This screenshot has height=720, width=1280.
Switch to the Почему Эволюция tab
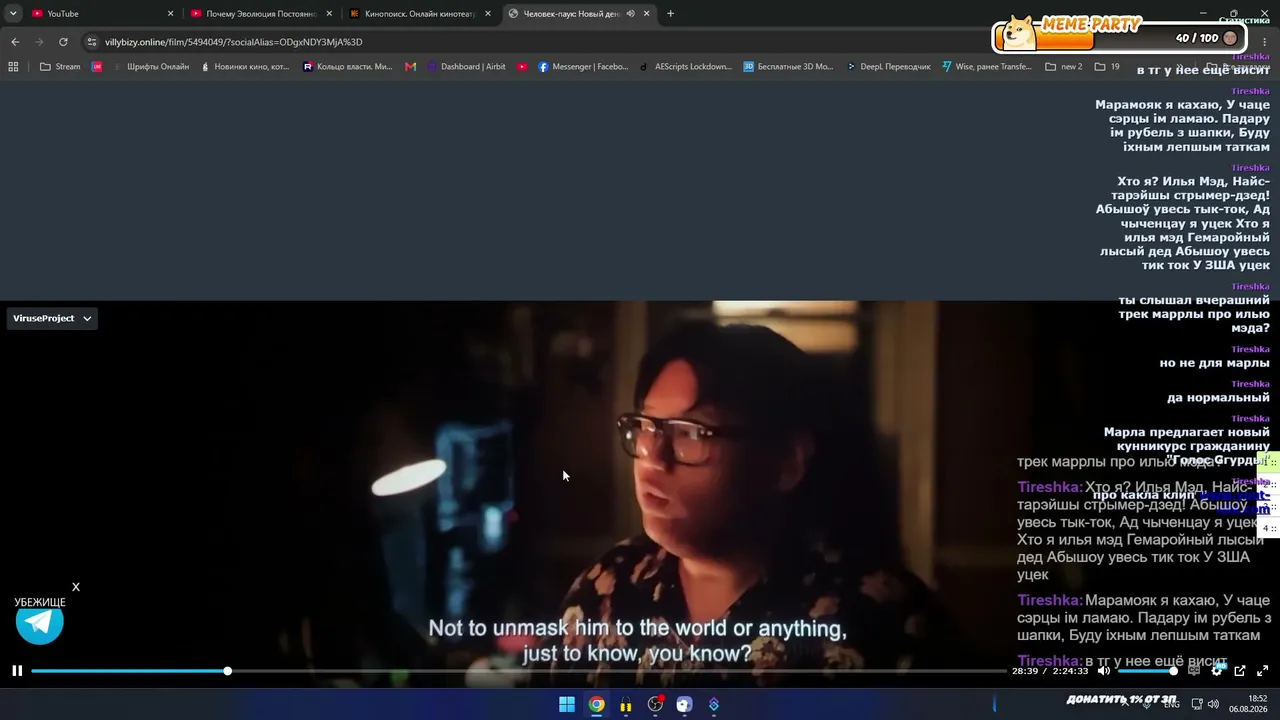click(x=261, y=14)
